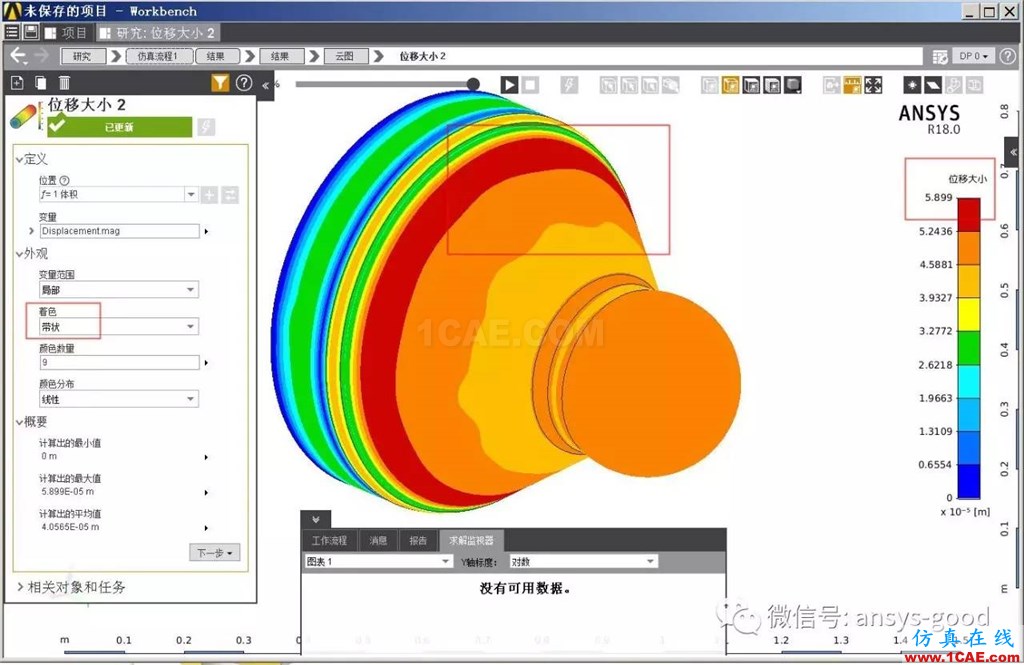Click the orange ruler display icon
The image size is (1024, 665).
[x=852, y=85]
